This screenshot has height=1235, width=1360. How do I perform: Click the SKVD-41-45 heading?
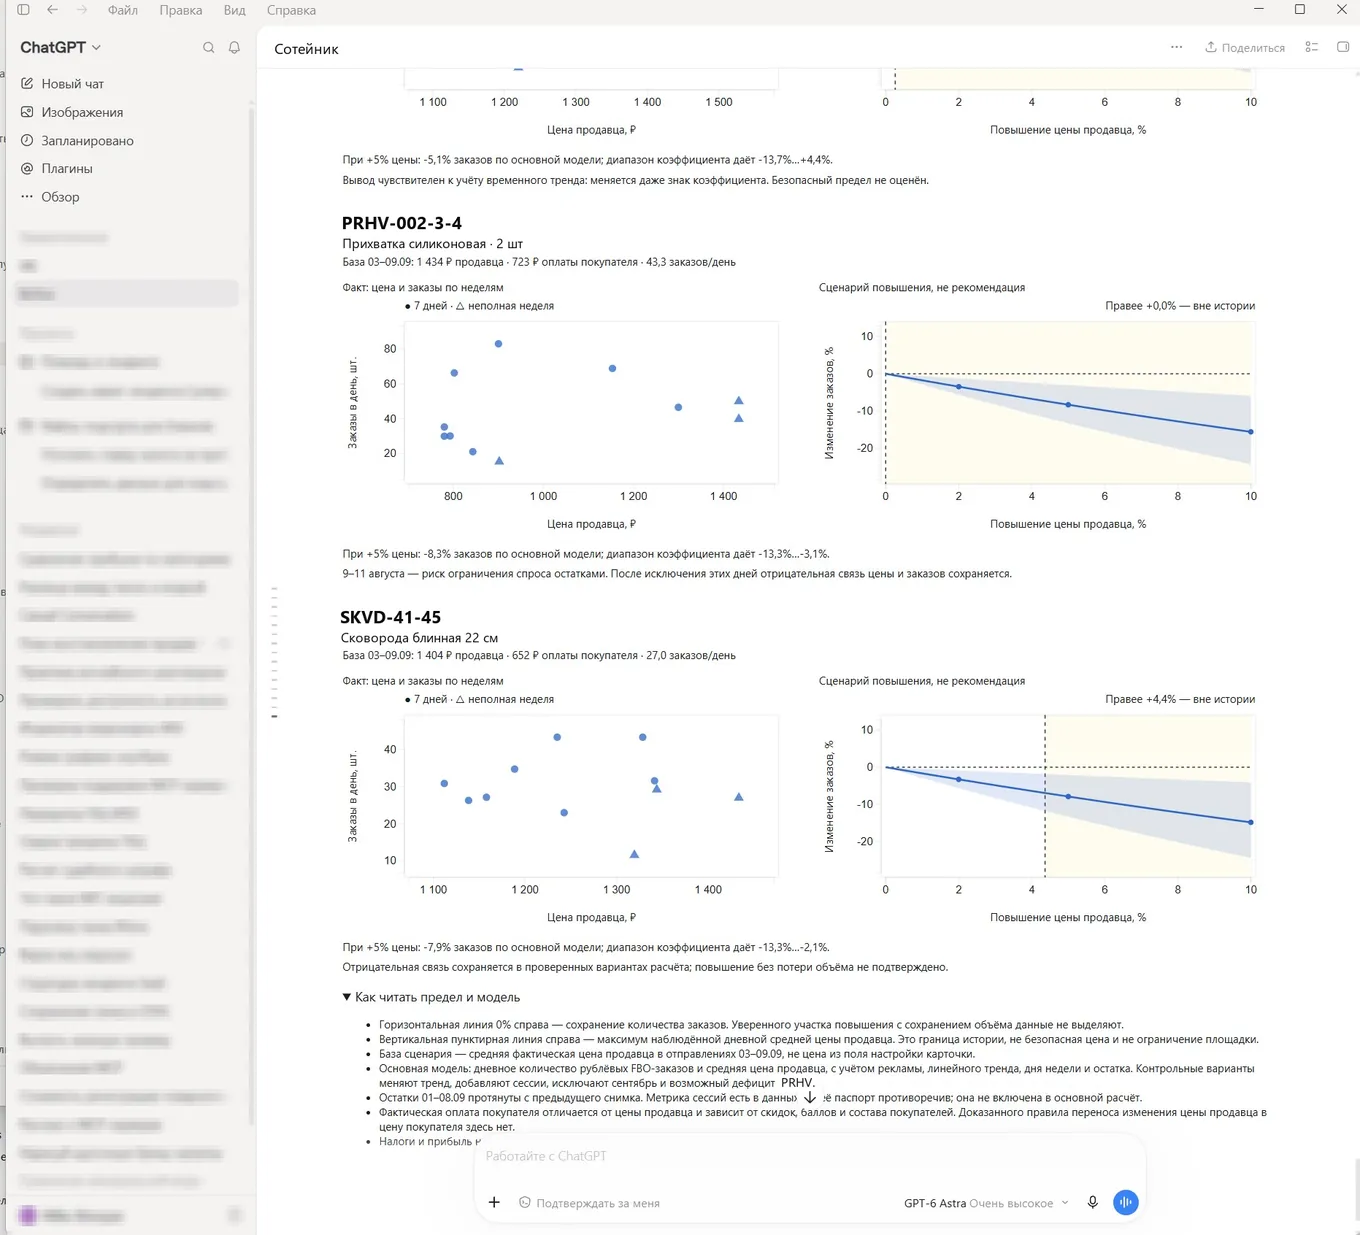click(390, 617)
